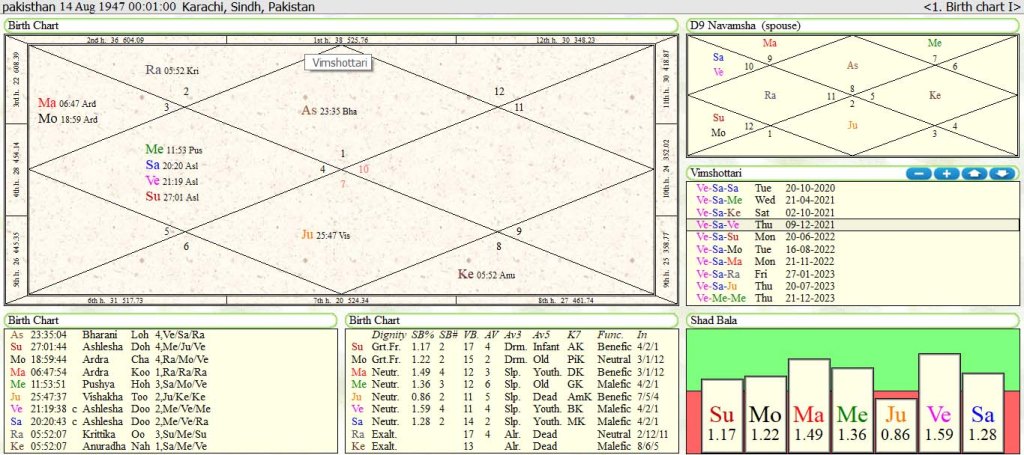
Task: Select Jupiter 'Ju 25:47 Vis' in birth chart
Action: (324, 234)
